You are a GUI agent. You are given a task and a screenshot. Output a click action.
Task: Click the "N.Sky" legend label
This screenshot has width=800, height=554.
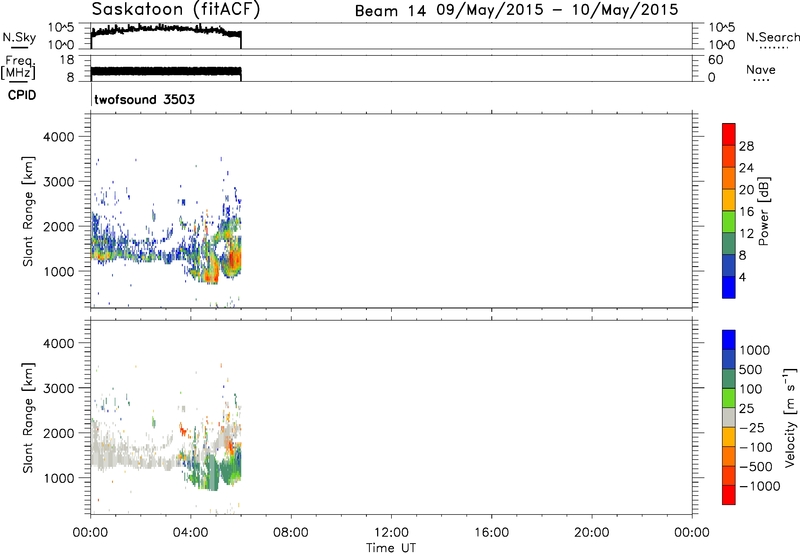pos(19,37)
